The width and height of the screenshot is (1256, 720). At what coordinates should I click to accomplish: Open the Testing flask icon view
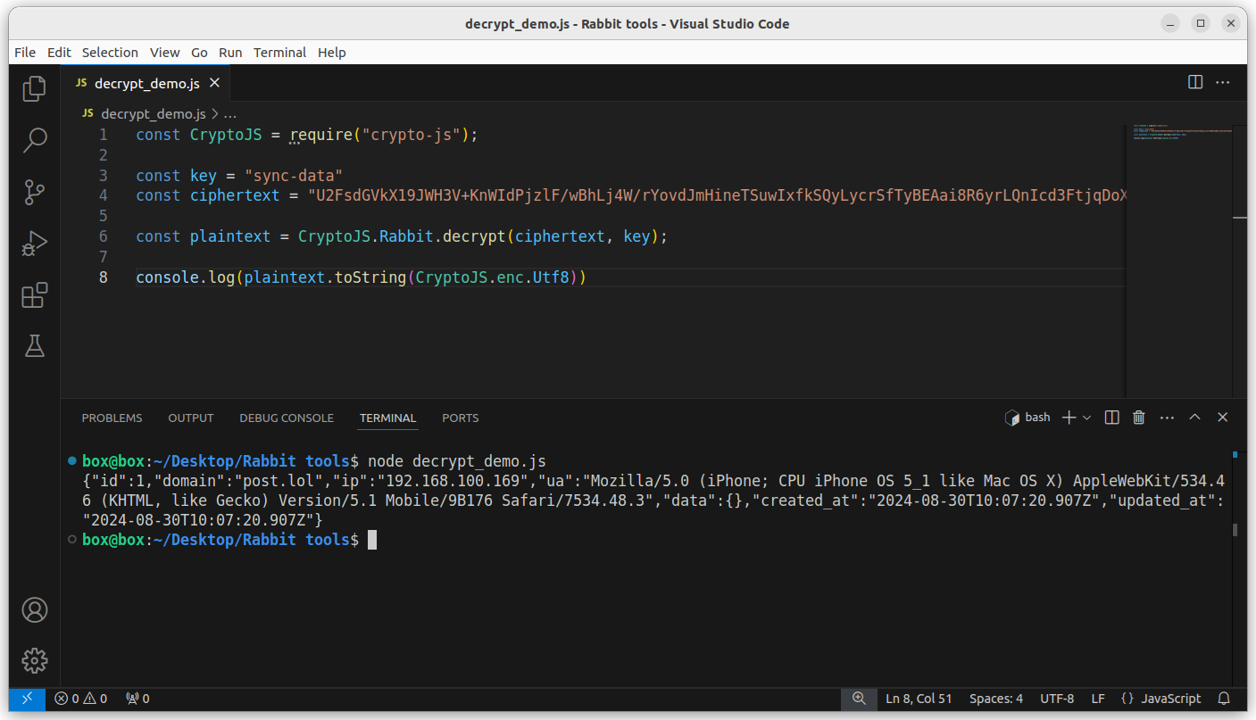point(35,346)
